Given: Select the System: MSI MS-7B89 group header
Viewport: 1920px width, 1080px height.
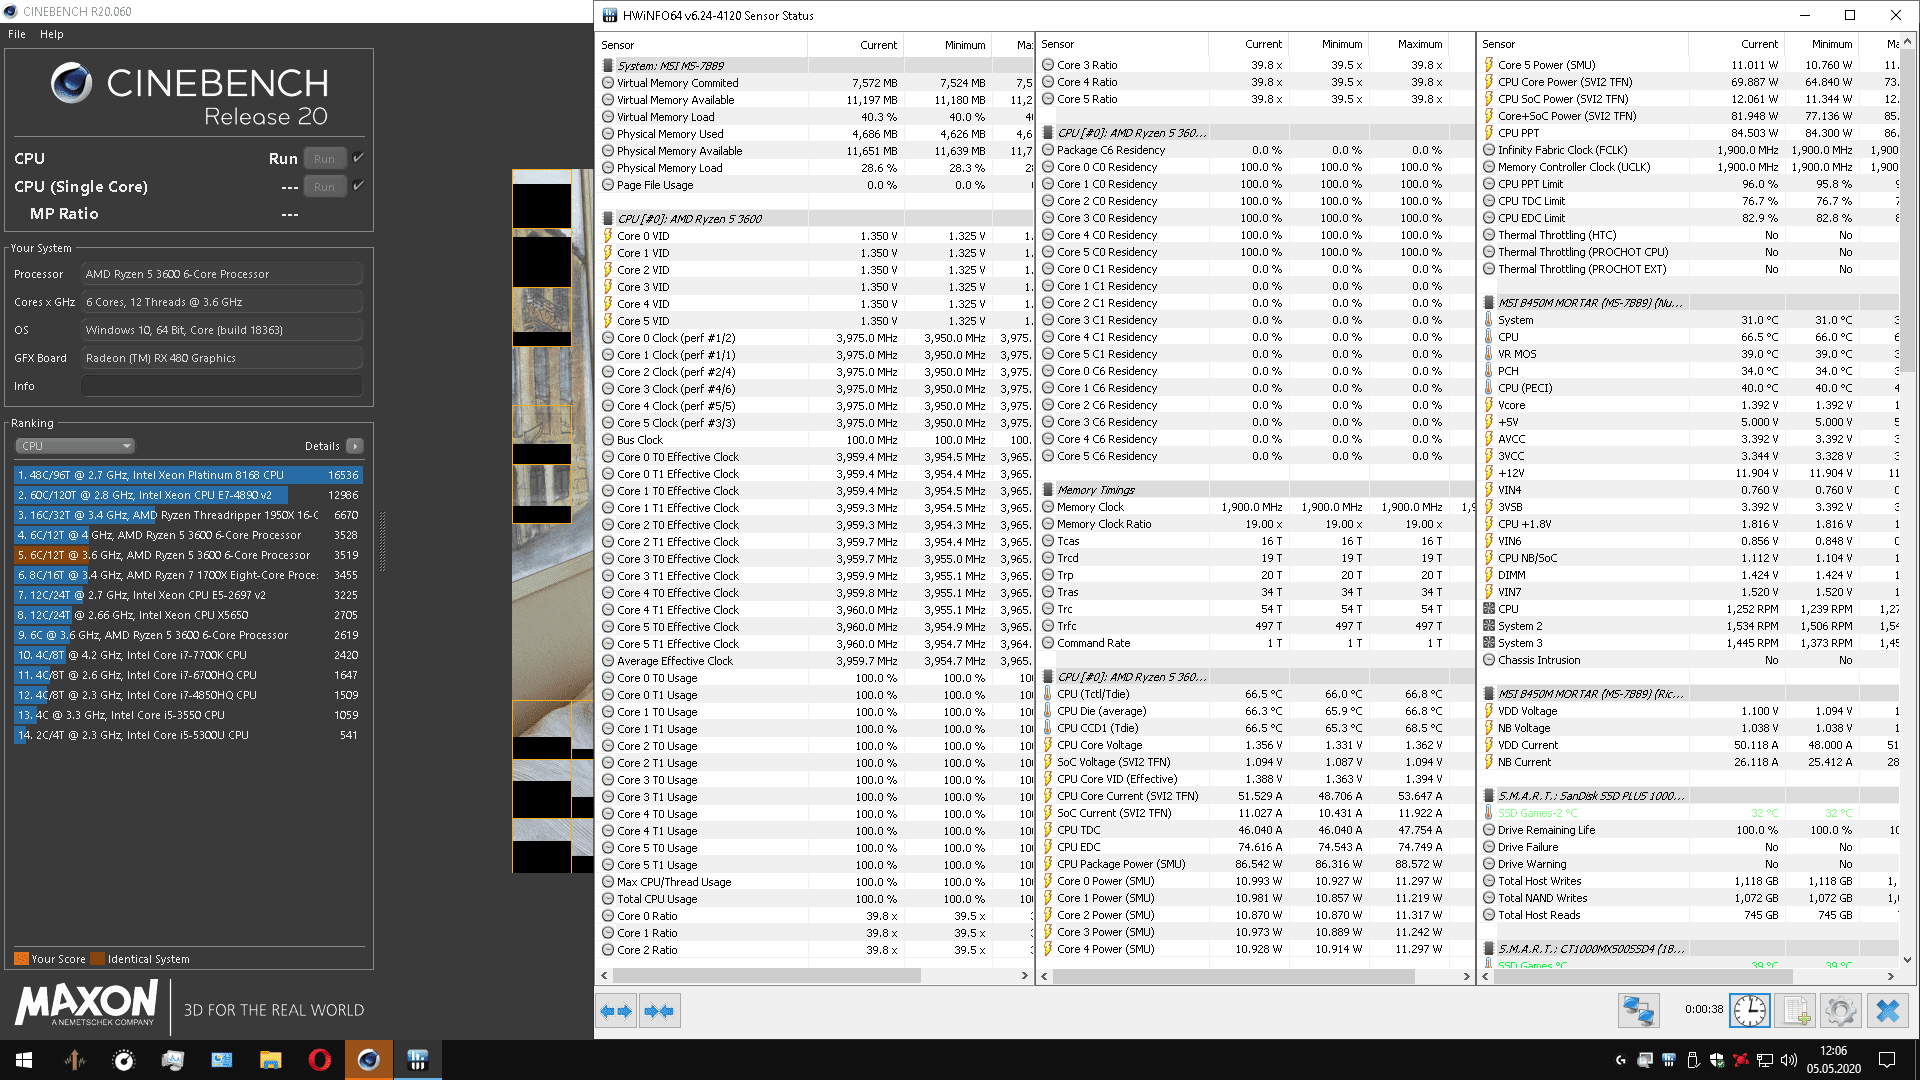Looking at the screenshot, I should 815,66.
